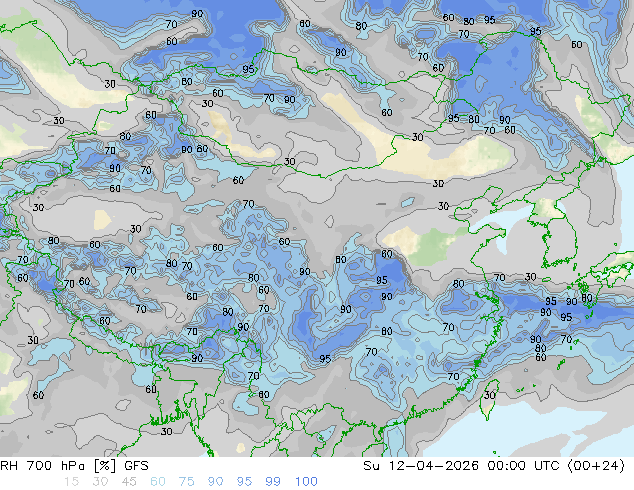Click the "Su 12-04-2026 00:00 UTC (00+24)" timestamp
The image size is (634, 490).
pos(494,466)
